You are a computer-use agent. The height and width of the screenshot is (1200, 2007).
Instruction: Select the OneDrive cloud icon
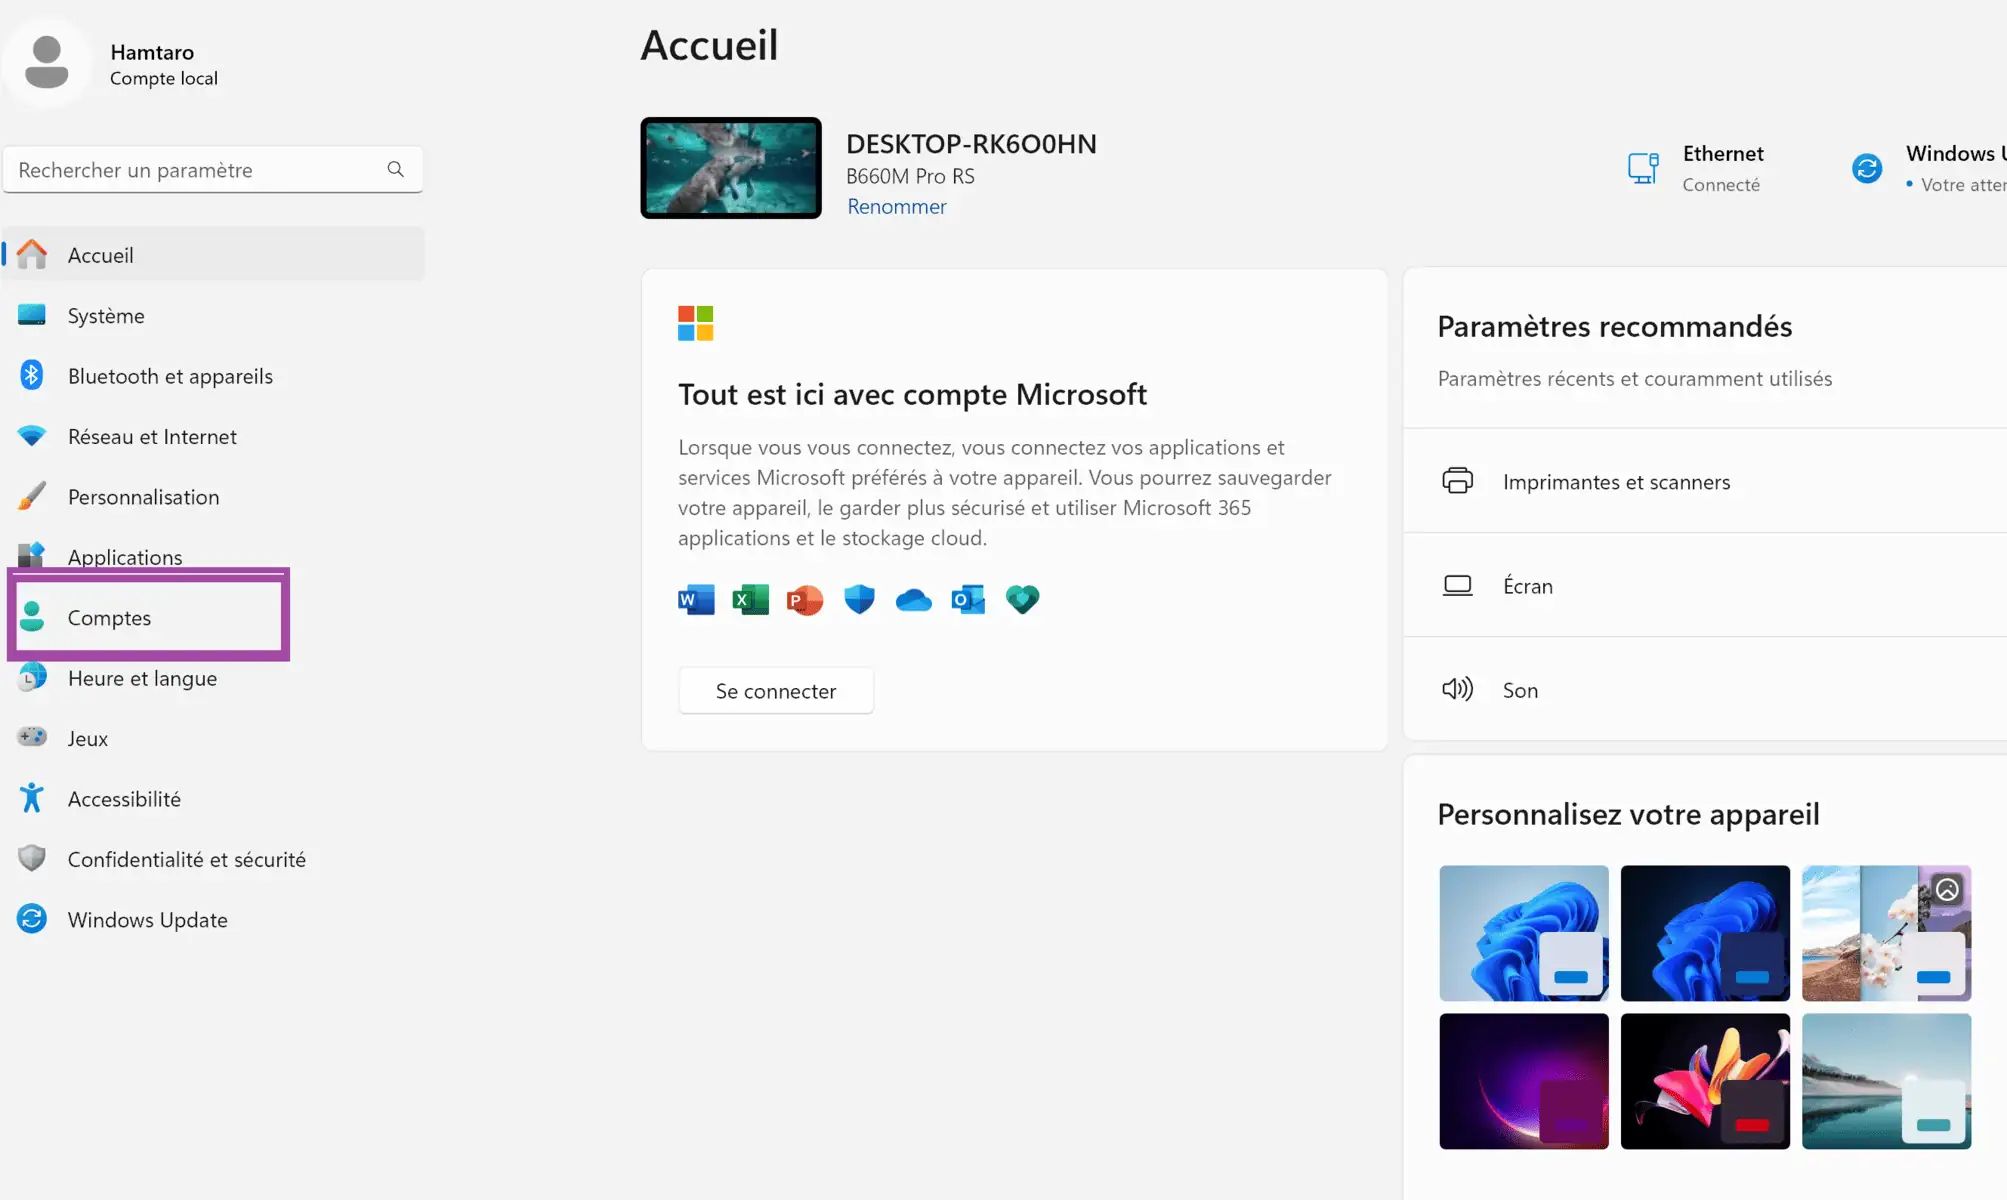click(913, 599)
